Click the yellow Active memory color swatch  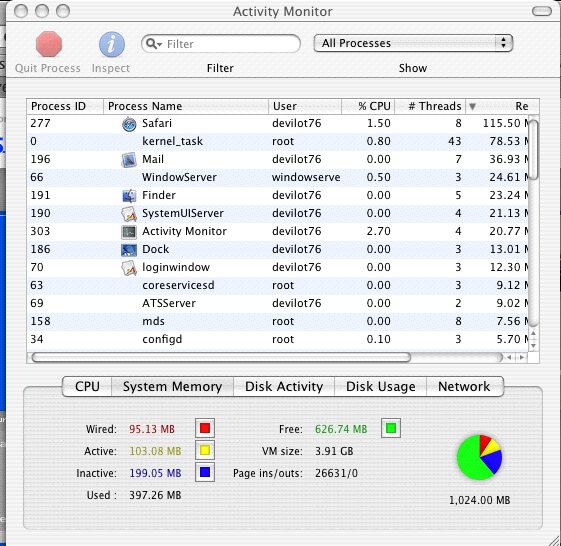pos(205,450)
